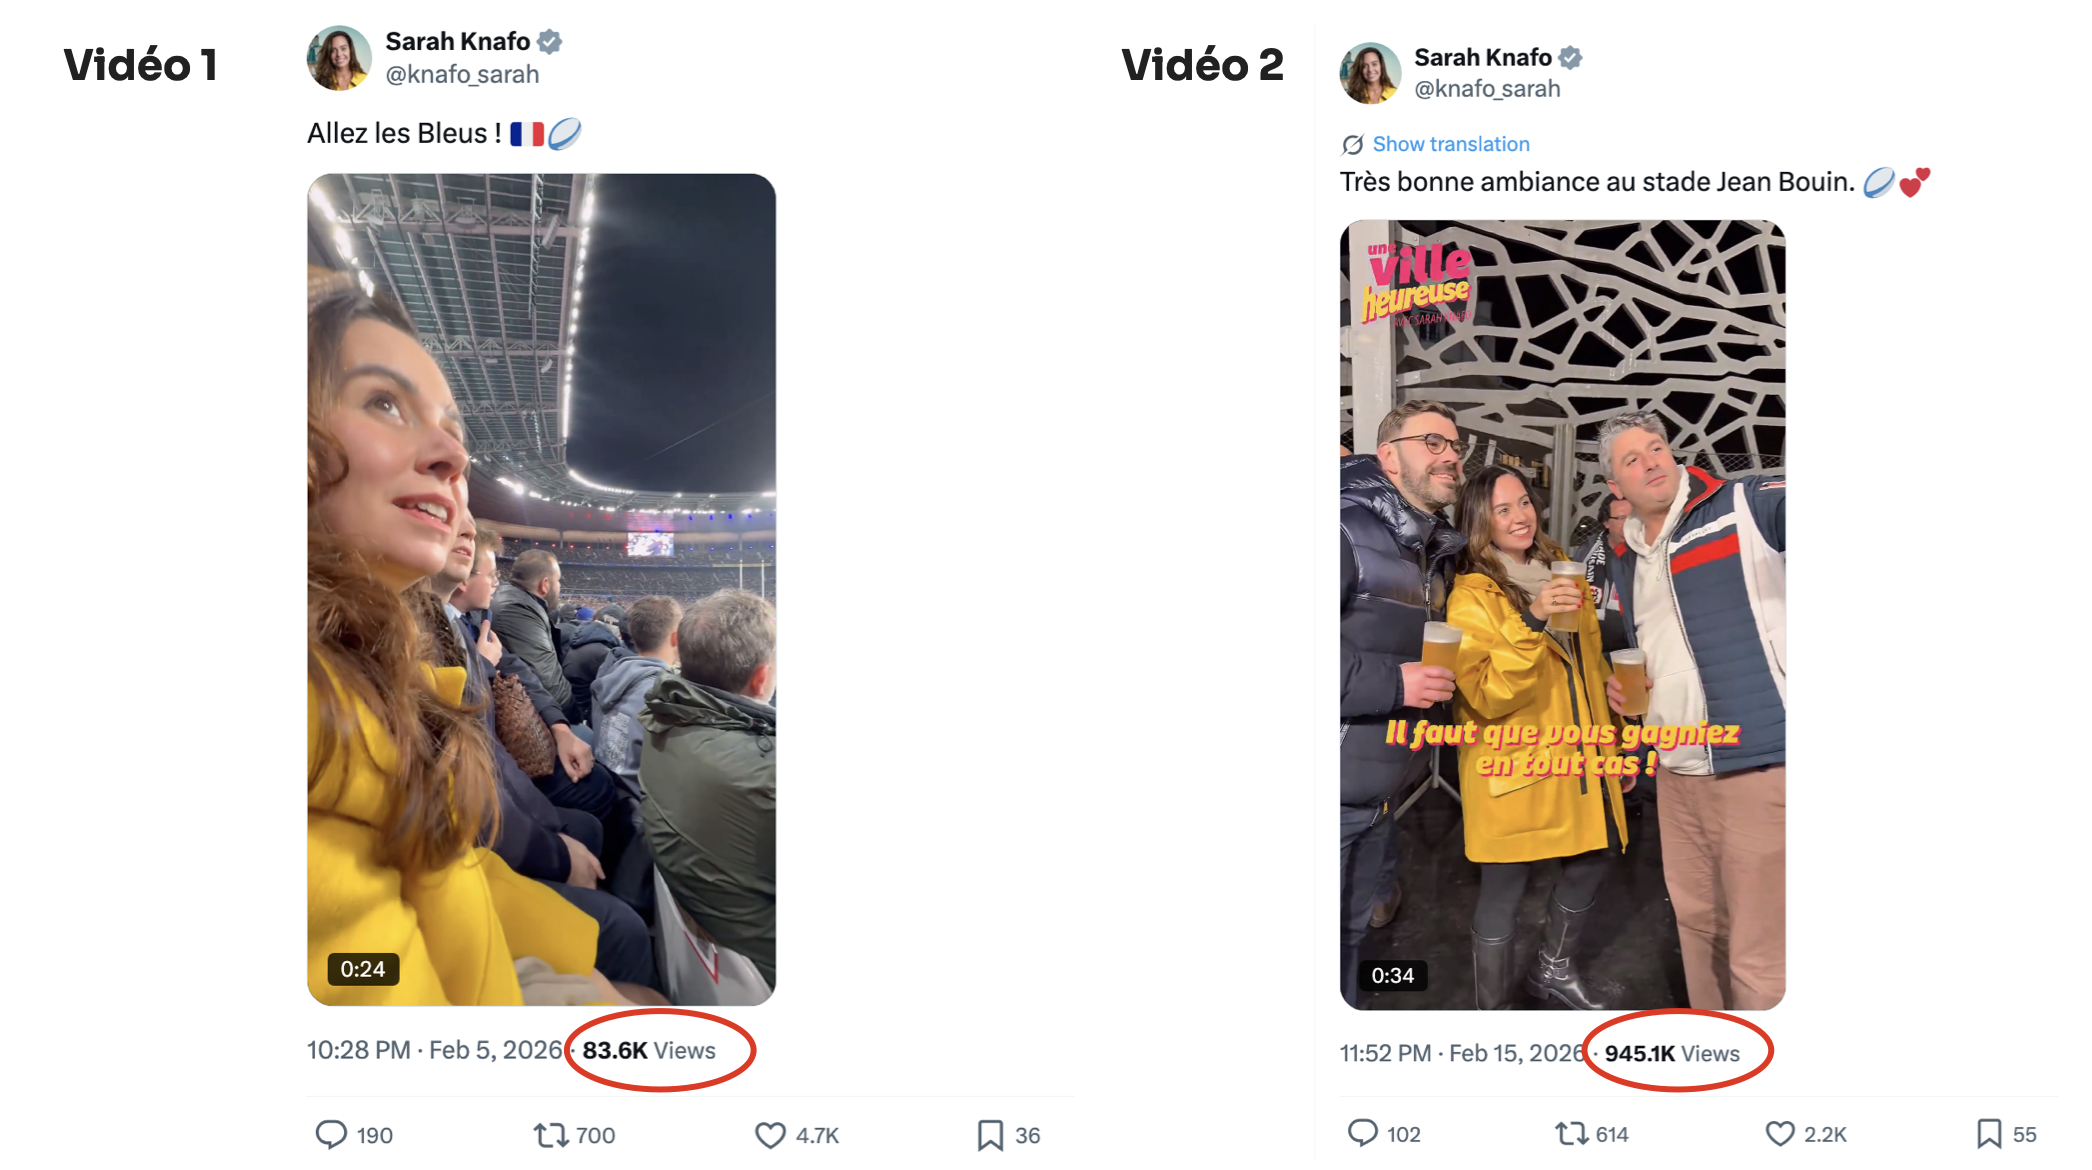Play the 0:34 Jean Bouin video
The image size is (2092, 1170).
[1562, 614]
